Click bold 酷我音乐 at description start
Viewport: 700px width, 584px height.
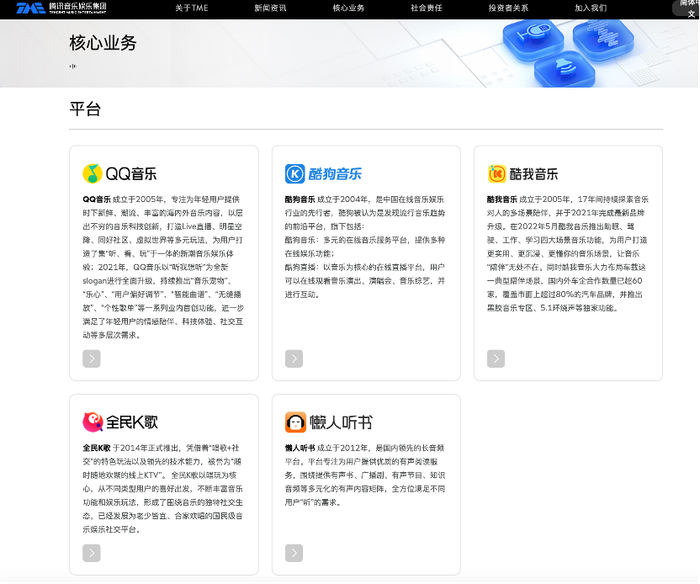point(502,199)
